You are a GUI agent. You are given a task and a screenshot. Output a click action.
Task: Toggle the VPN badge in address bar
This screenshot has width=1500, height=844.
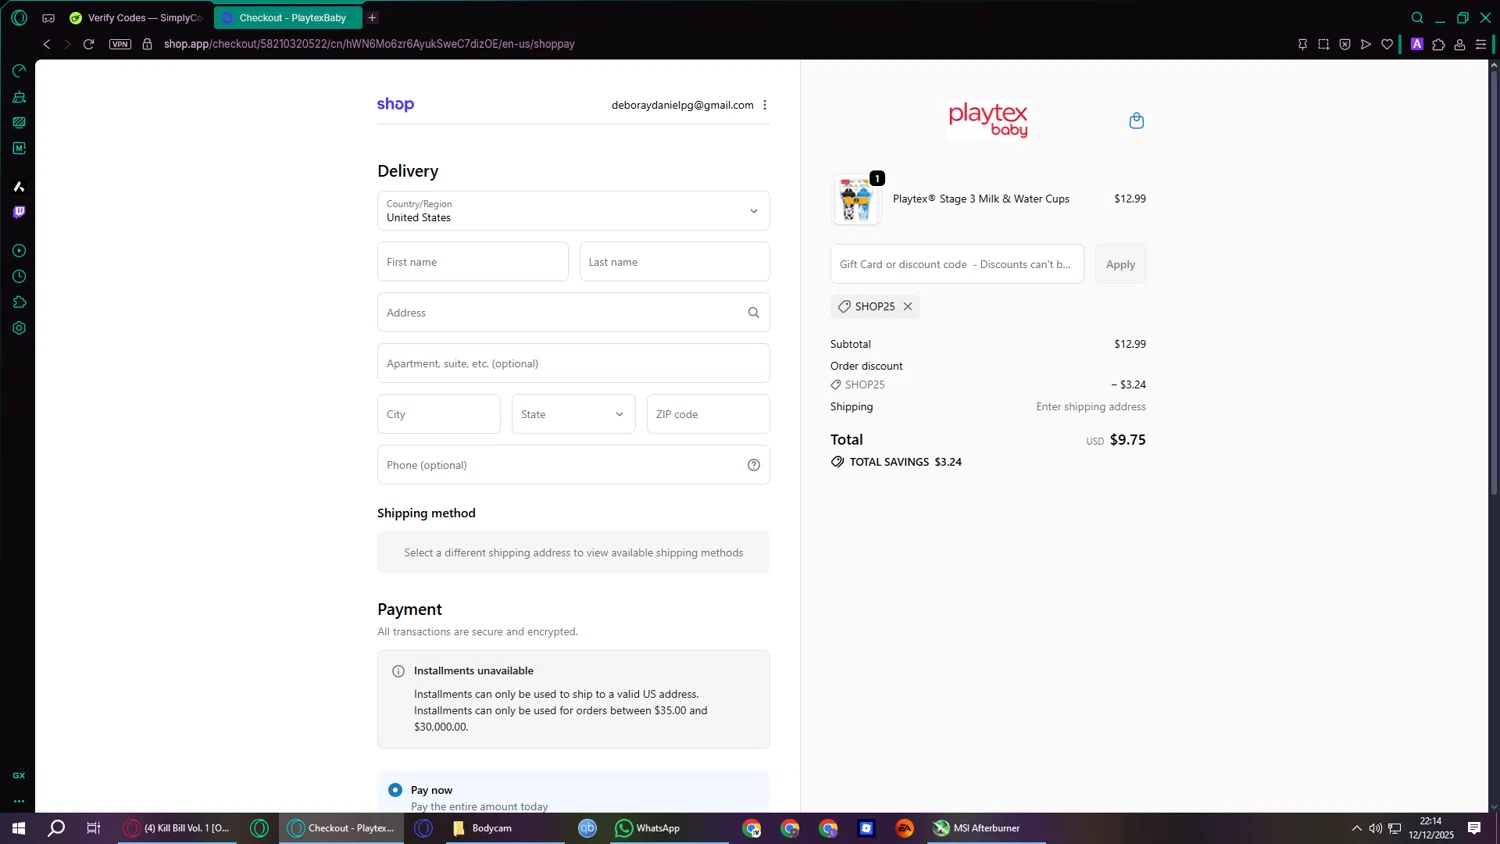[x=120, y=44]
